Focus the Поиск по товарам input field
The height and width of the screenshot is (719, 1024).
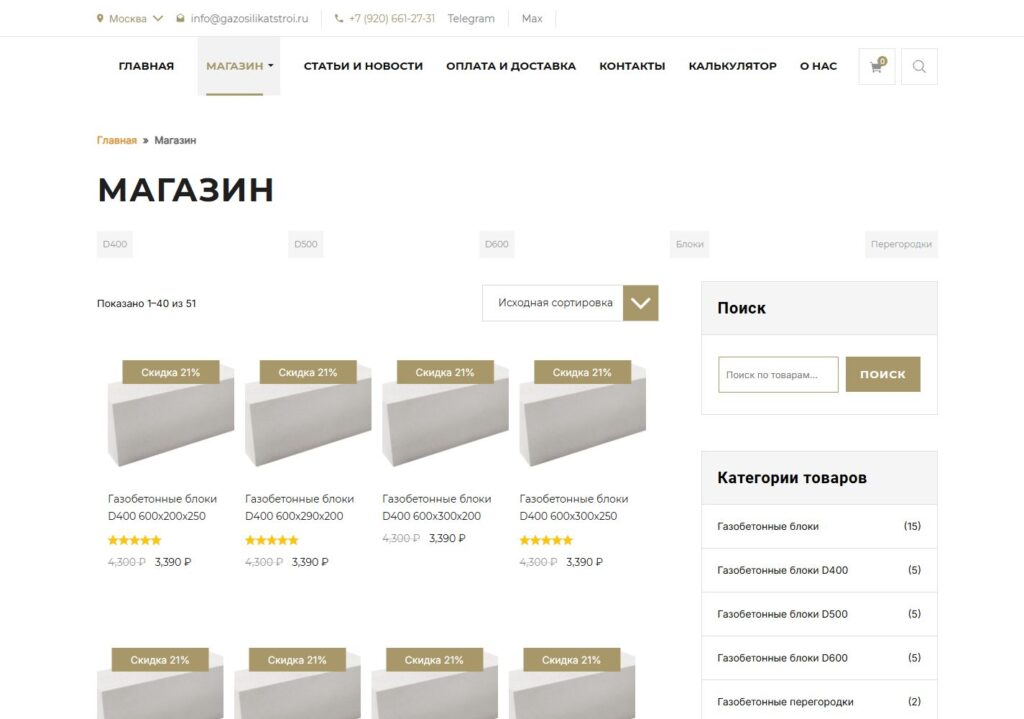pyautogui.click(x=778, y=374)
